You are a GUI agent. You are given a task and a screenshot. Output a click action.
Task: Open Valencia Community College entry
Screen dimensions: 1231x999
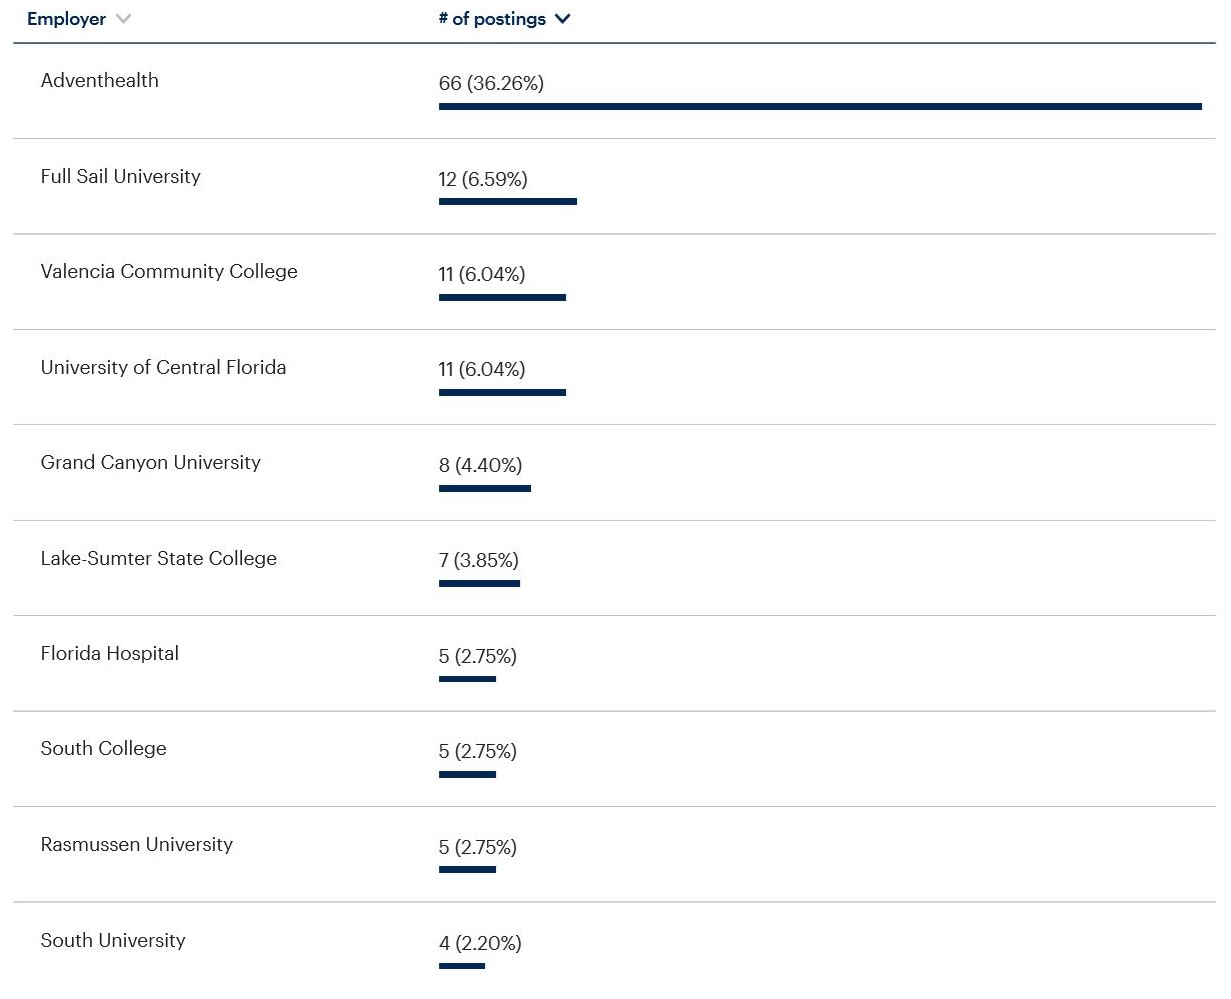click(x=169, y=272)
